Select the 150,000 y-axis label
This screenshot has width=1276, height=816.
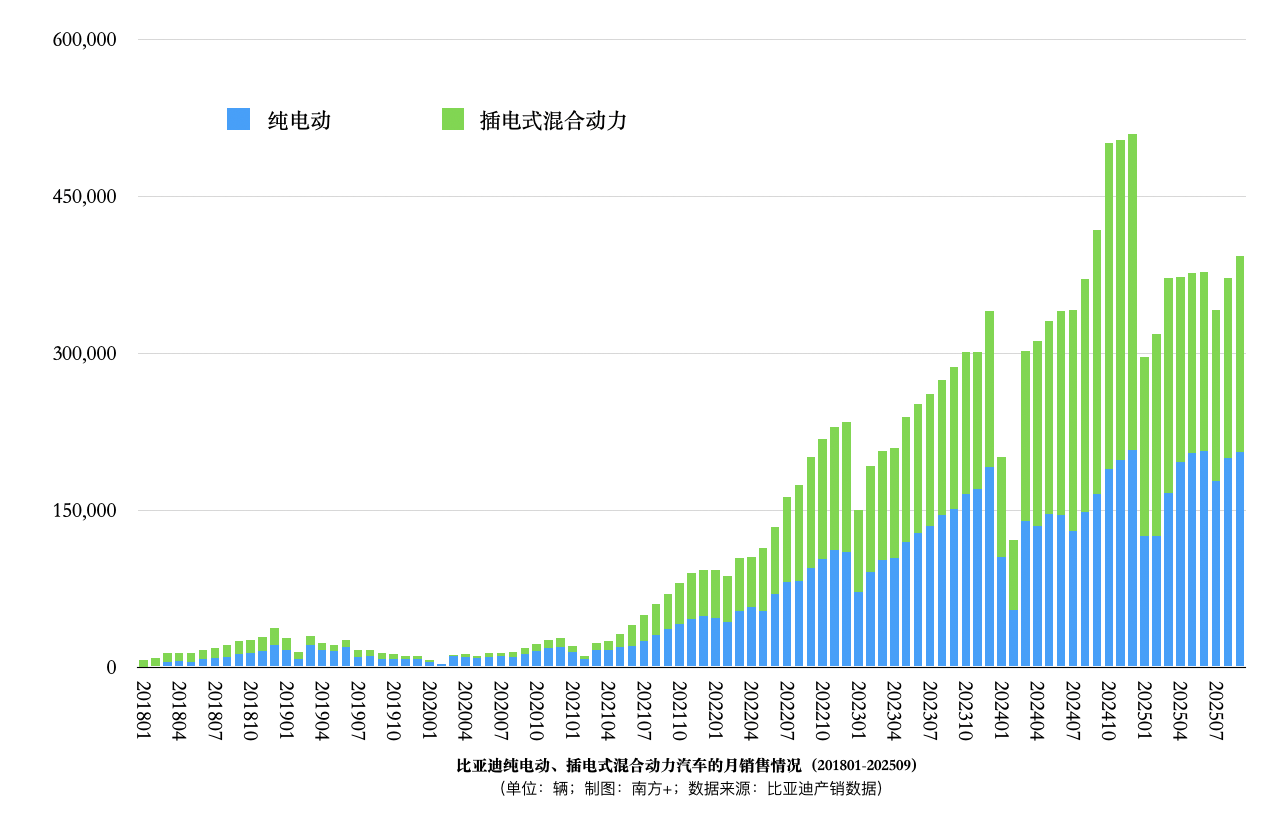84,511
